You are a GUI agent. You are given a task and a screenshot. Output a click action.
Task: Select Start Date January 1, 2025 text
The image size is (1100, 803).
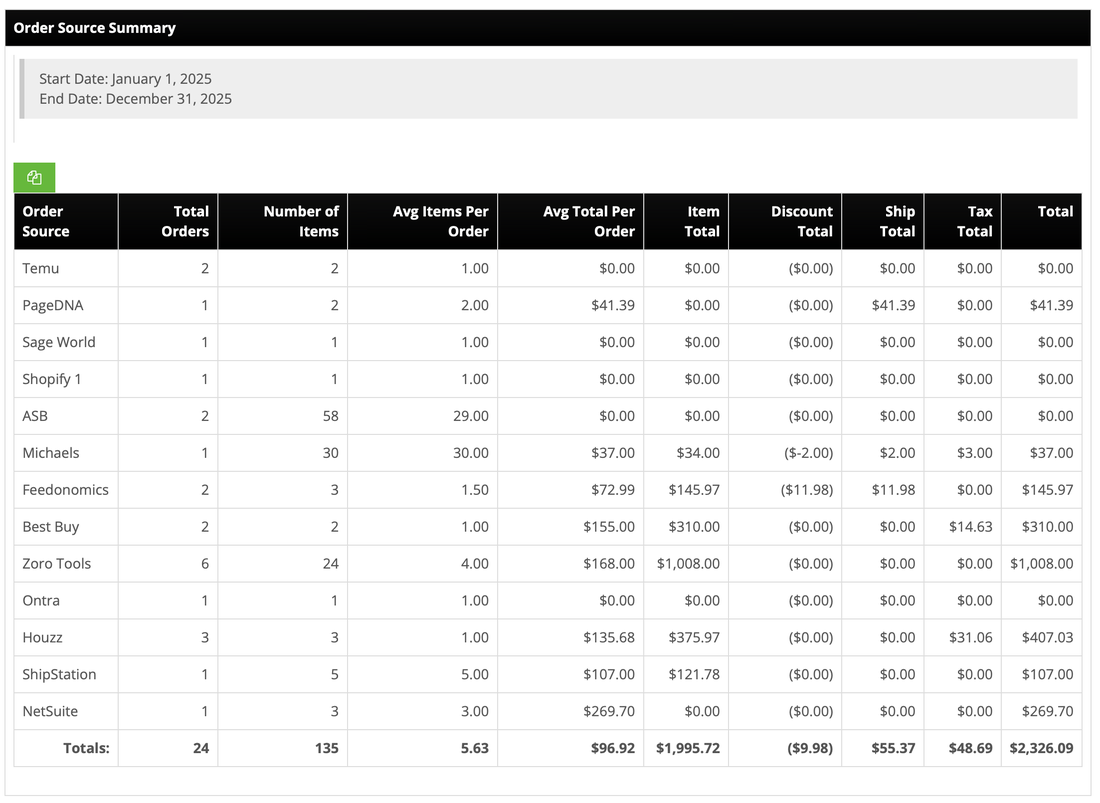(125, 79)
